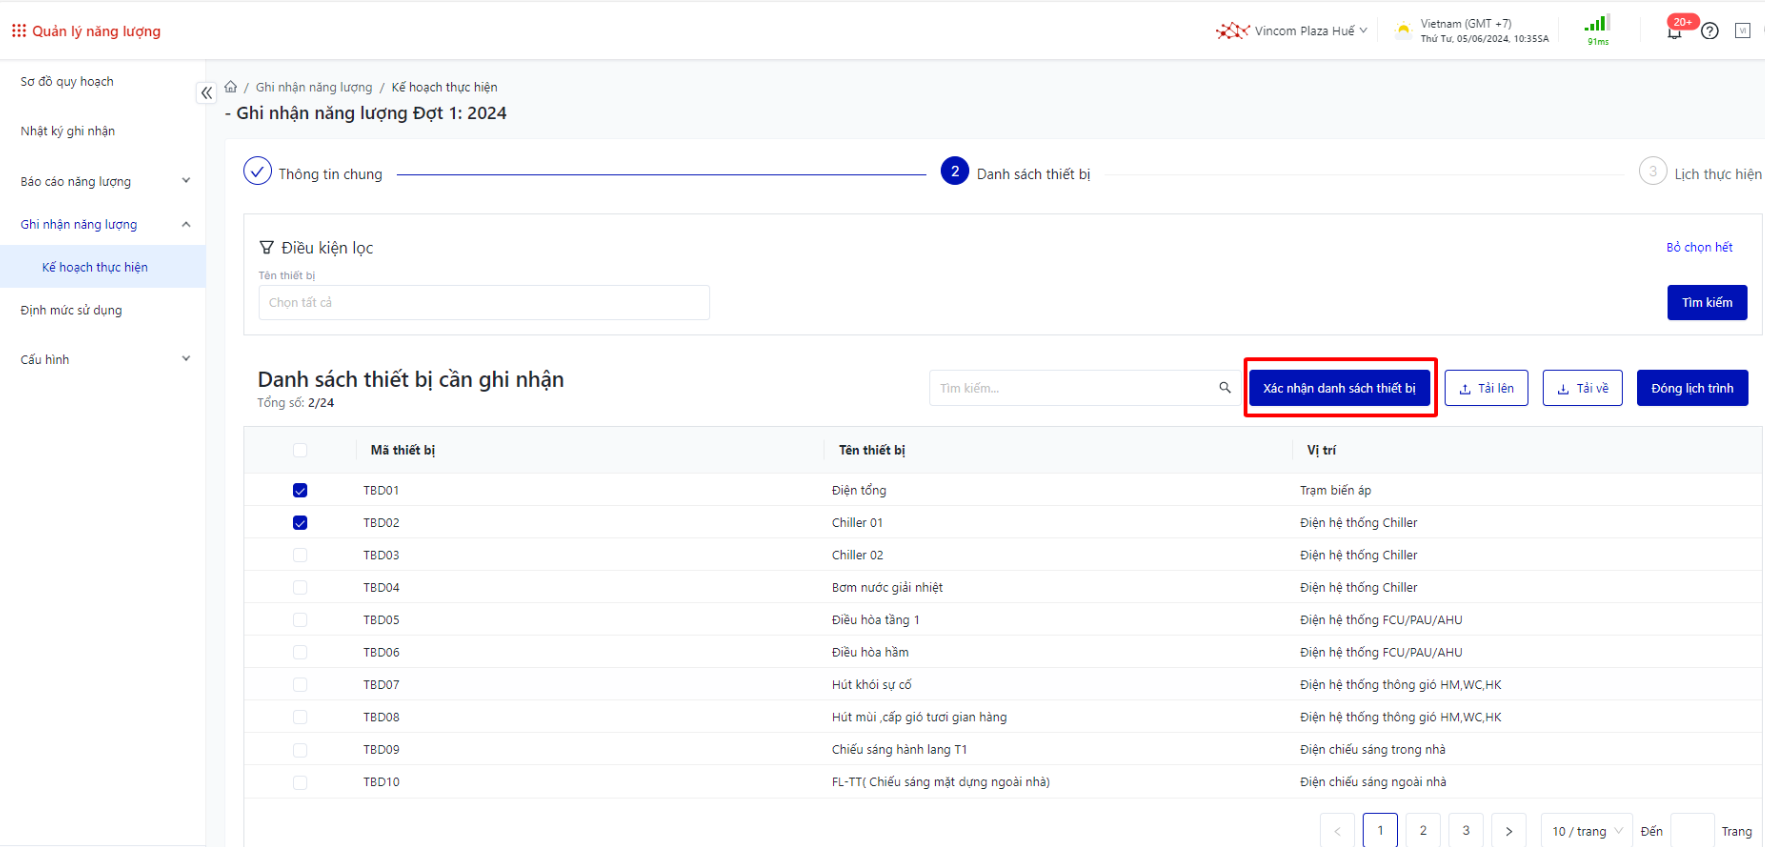The image size is (1765, 847).
Task: Tick the checkbox for TBD03
Action: tap(300, 555)
